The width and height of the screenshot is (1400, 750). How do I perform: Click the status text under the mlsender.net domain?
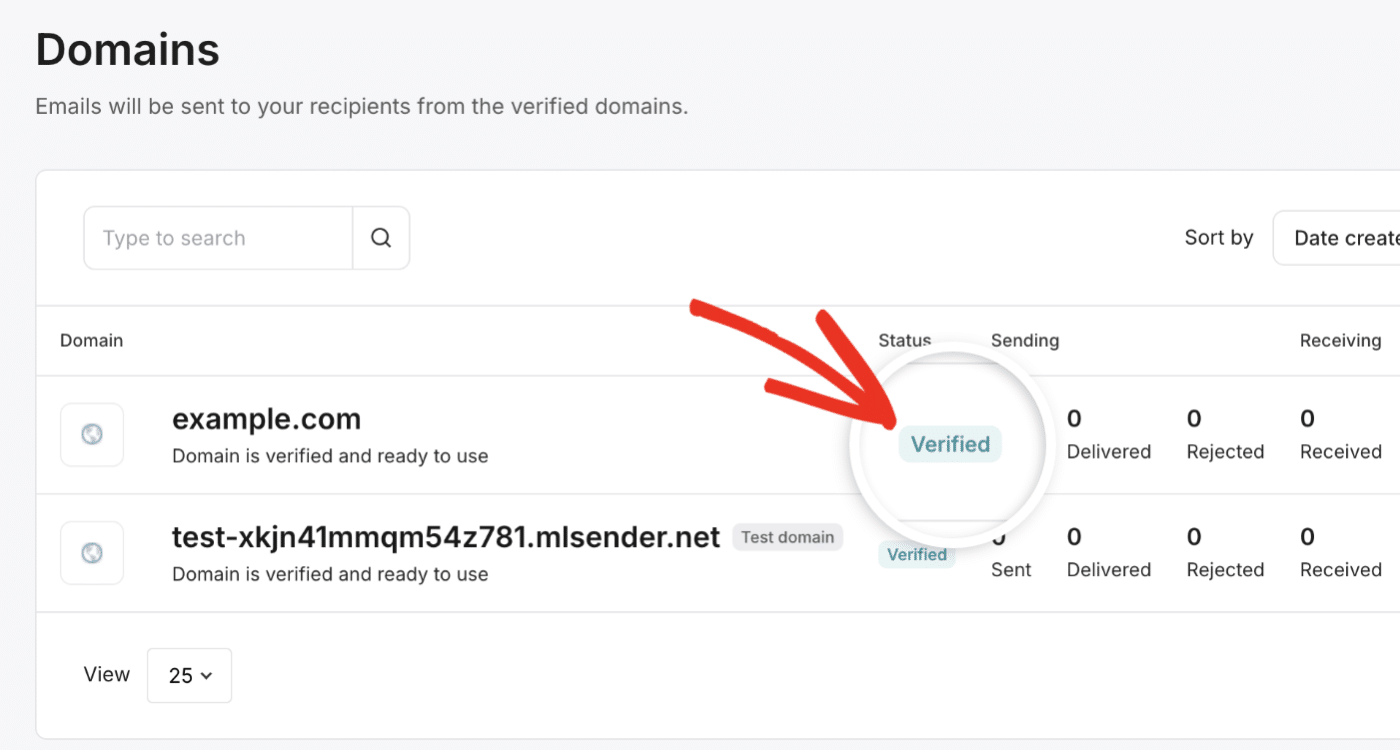click(x=330, y=574)
